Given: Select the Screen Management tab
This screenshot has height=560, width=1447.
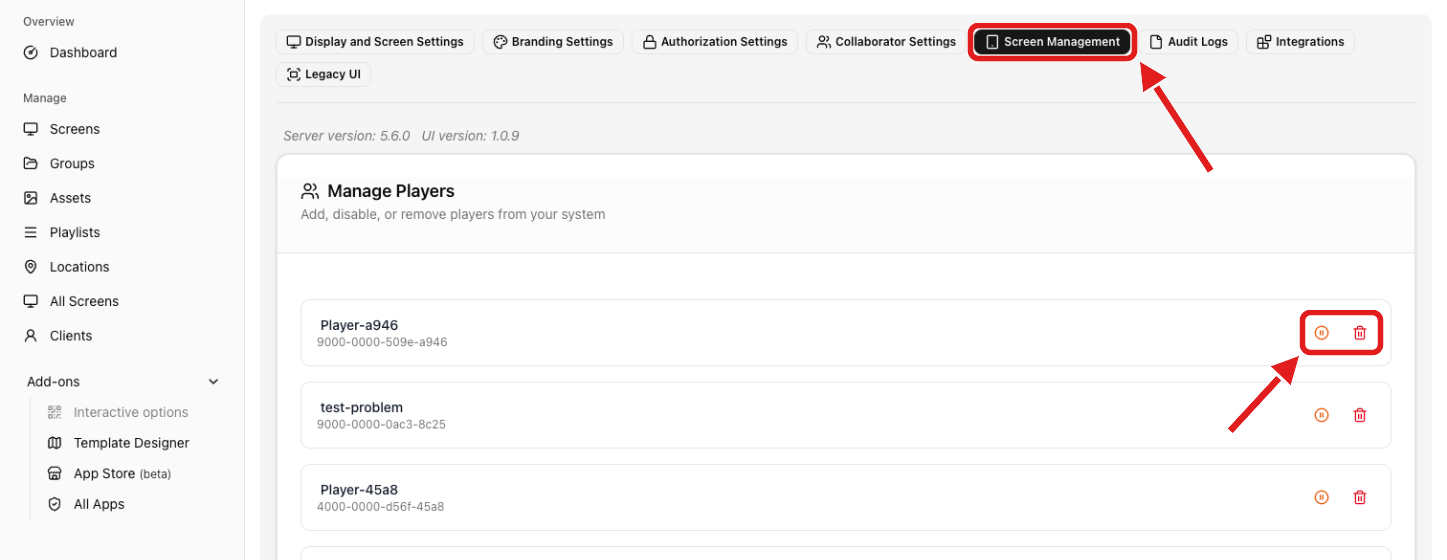Looking at the screenshot, I should (1053, 42).
